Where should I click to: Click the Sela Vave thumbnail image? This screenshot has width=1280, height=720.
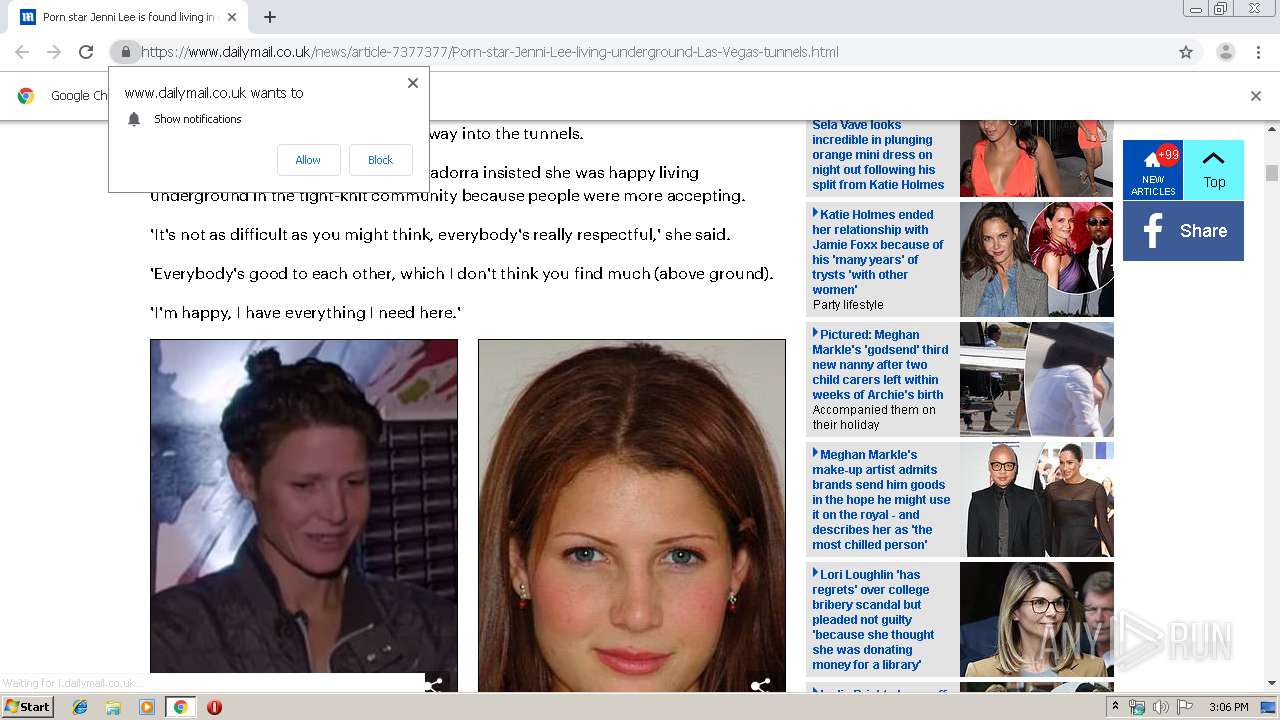[x=1036, y=158]
